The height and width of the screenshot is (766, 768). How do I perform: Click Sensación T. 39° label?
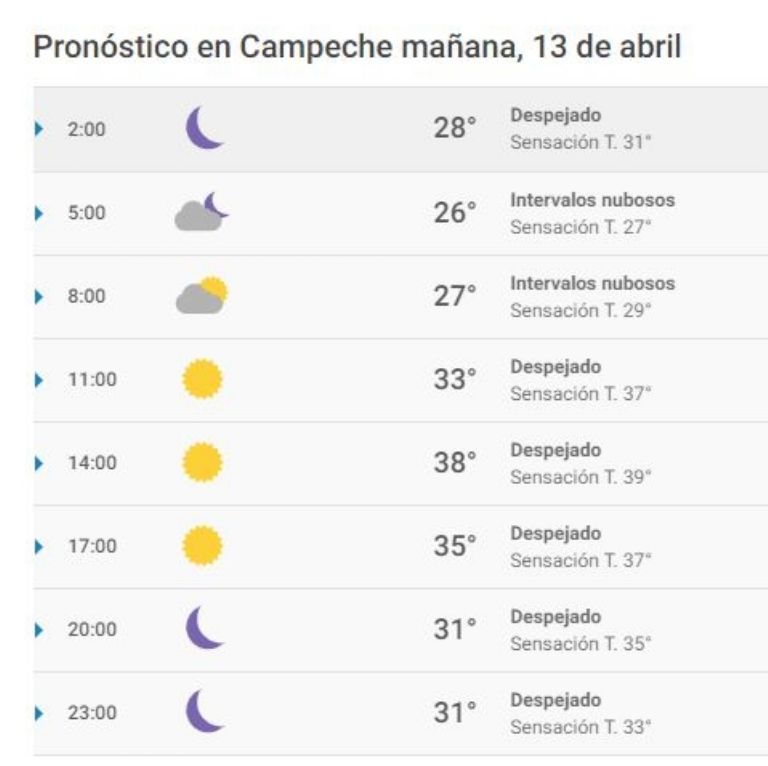(x=580, y=477)
